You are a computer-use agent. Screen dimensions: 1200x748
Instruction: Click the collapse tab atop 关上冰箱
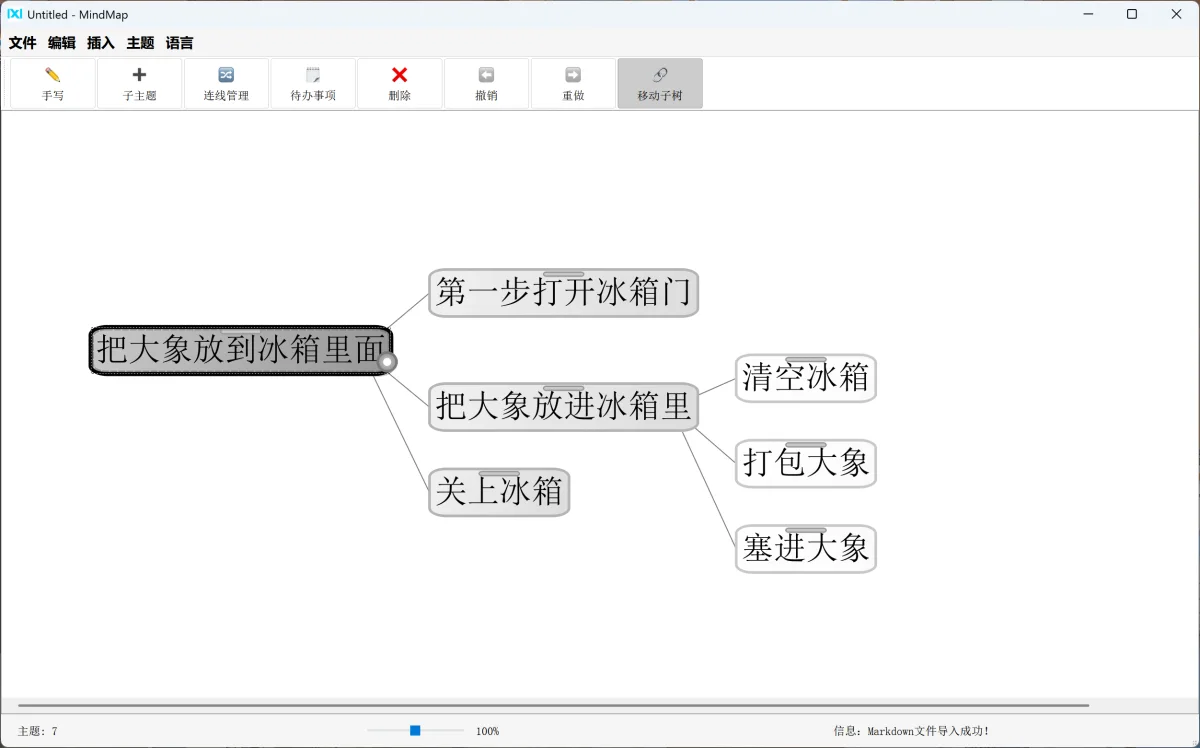click(499, 473)
